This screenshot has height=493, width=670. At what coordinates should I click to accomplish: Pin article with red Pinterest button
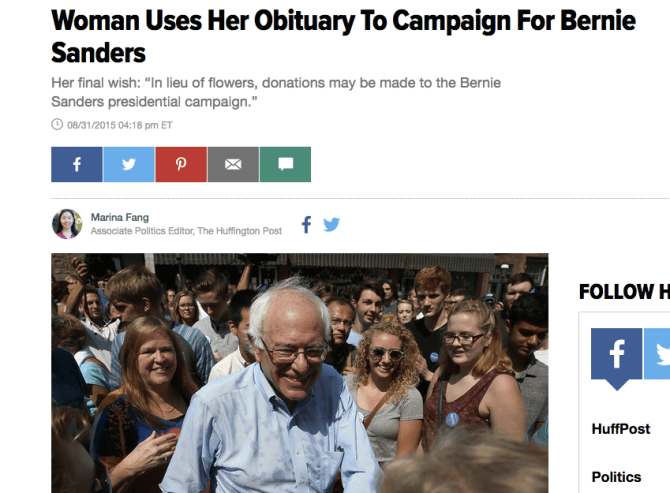(181, 165)
